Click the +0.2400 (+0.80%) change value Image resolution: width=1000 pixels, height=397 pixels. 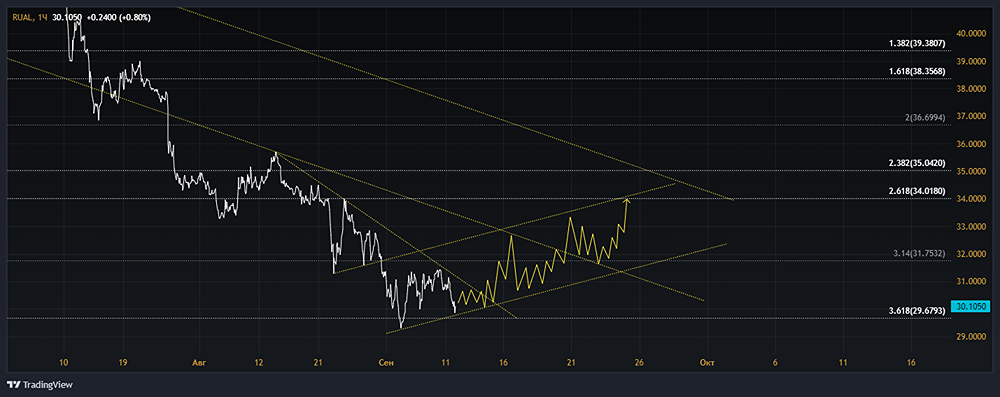[119, 18]
